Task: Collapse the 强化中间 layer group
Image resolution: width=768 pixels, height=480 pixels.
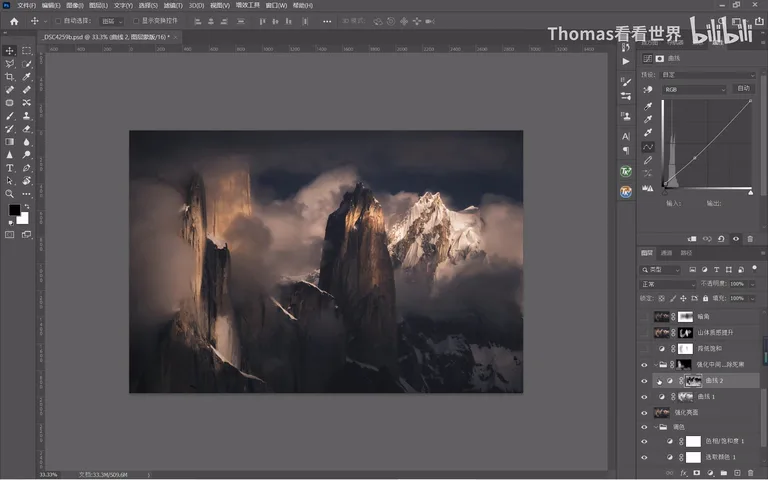Action: point(656,364)
